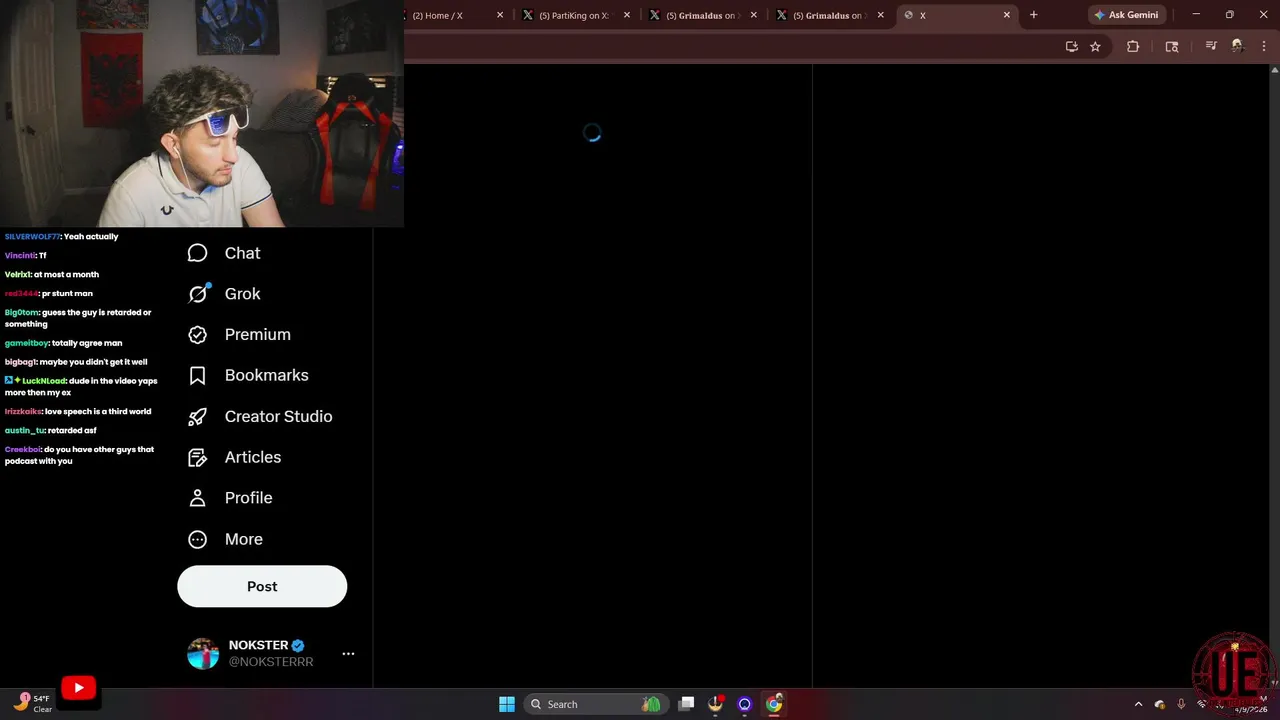Click the page vertical scrollbar

[1274, 375]
